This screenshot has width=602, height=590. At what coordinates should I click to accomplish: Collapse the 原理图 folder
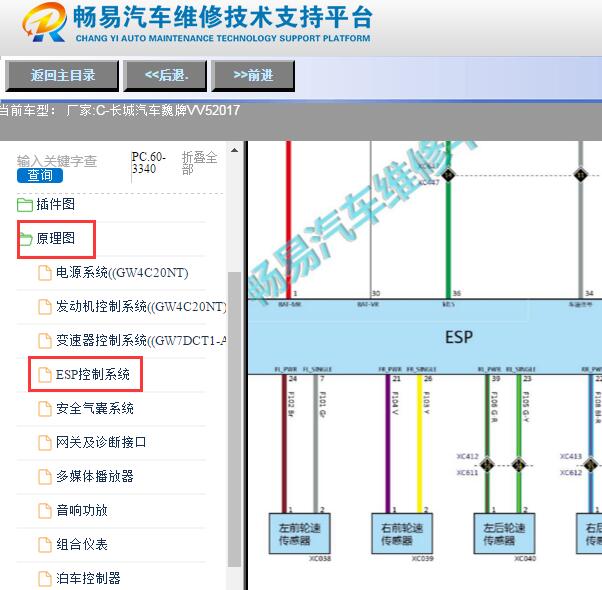55,238
